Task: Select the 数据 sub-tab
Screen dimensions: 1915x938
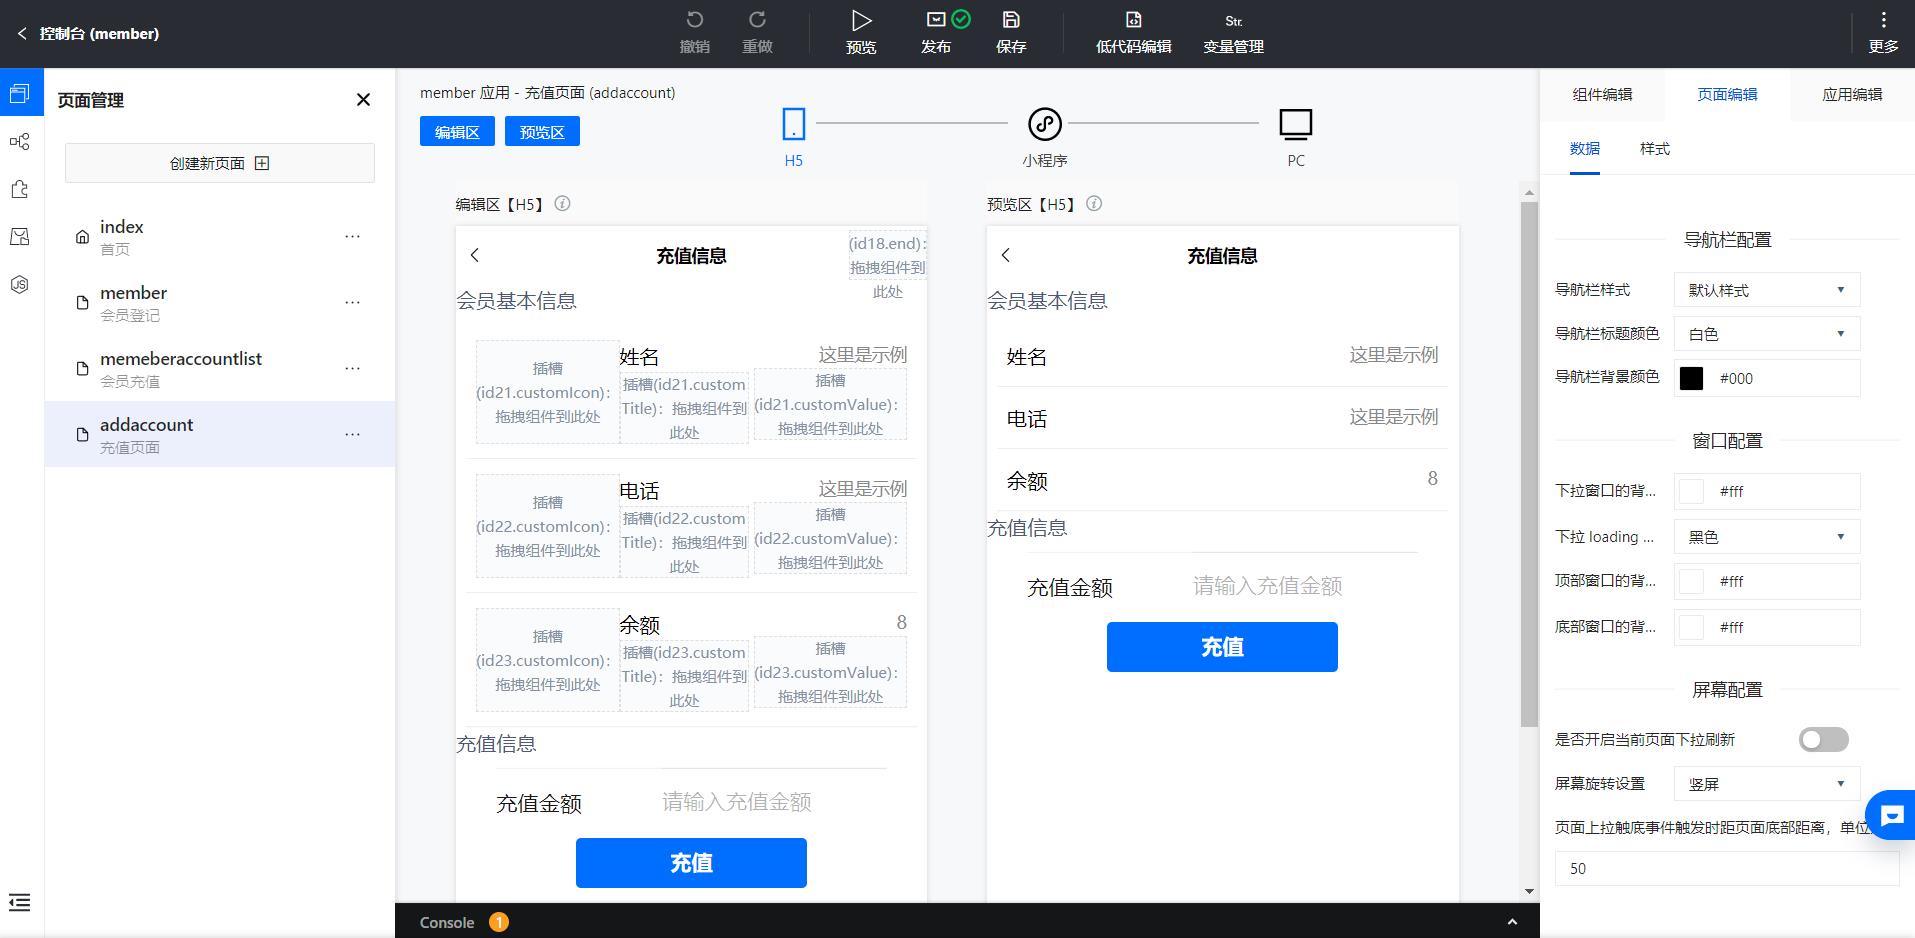Action: tap(1585, 149)
